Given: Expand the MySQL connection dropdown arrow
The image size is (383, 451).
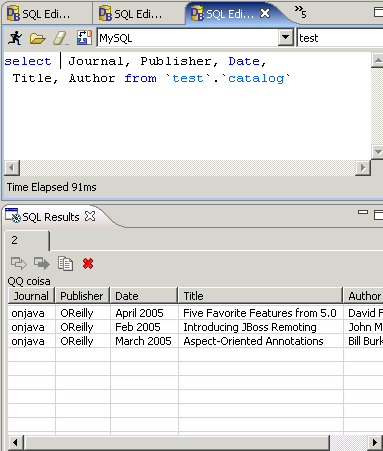Looking at the screenshot, I should (285, 37).
